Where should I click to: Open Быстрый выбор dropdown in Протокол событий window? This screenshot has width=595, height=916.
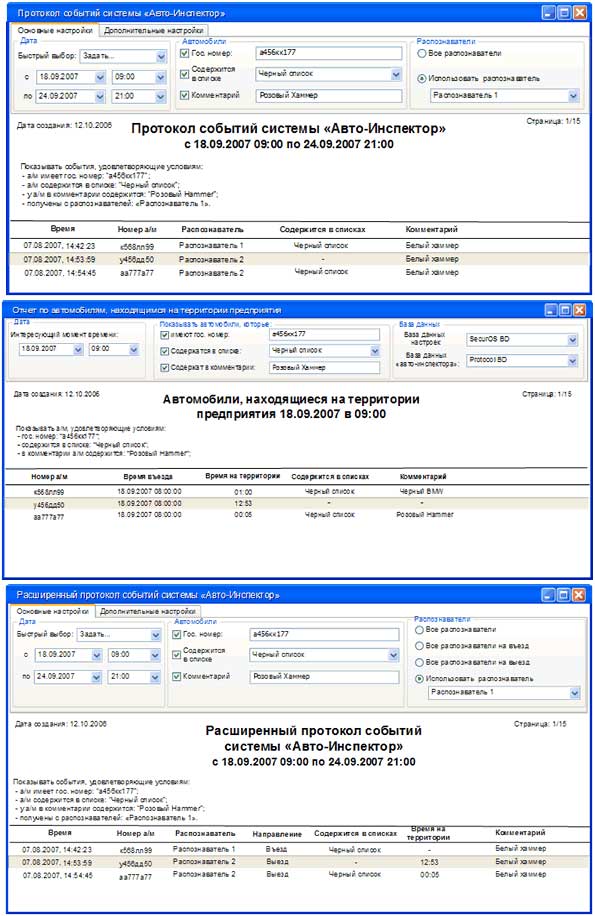tap(161, 56)
